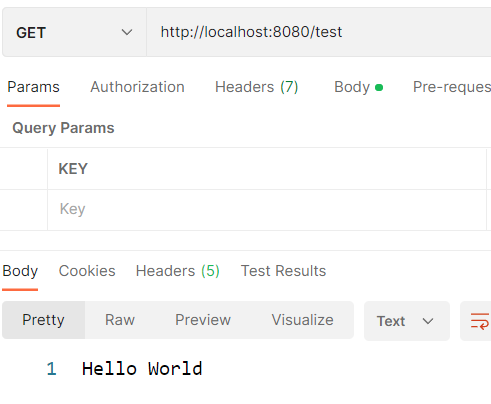Click the chevron next to GET
The width and height of the screenshot is (491, 404).
(127, 32)
